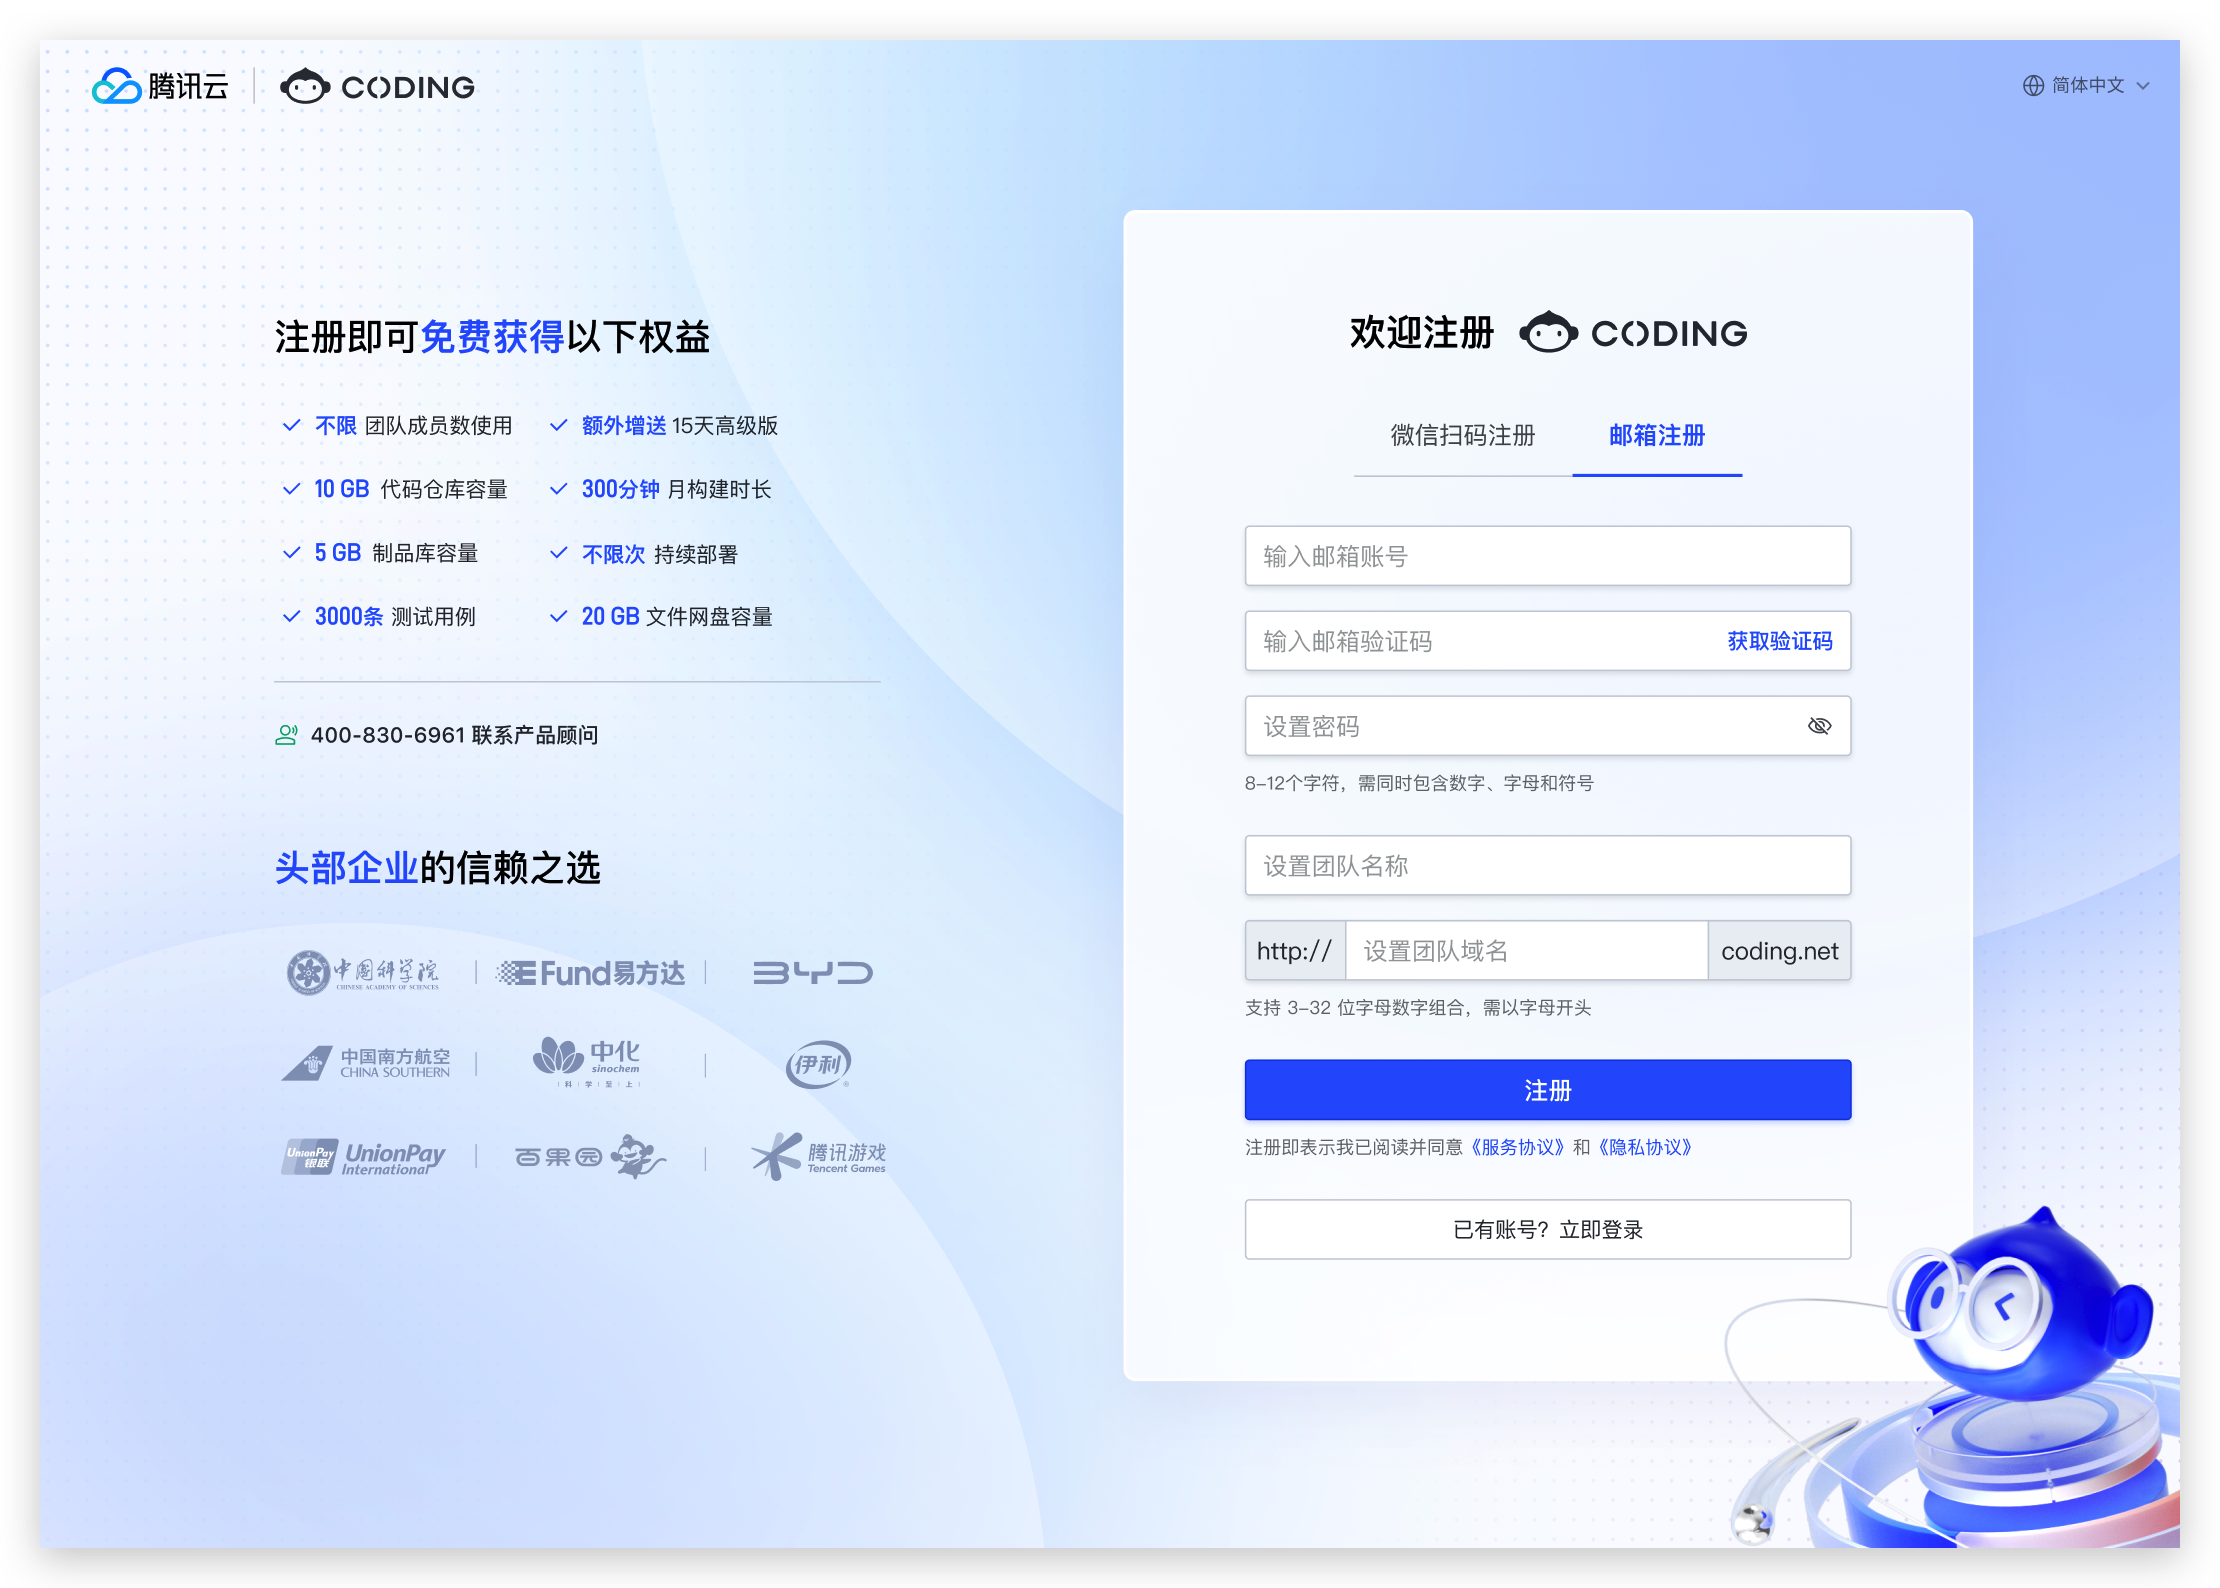Click the BYD company logo
The height and width of the screenshot is (1588, 2220).
click(x=814, y=971)
